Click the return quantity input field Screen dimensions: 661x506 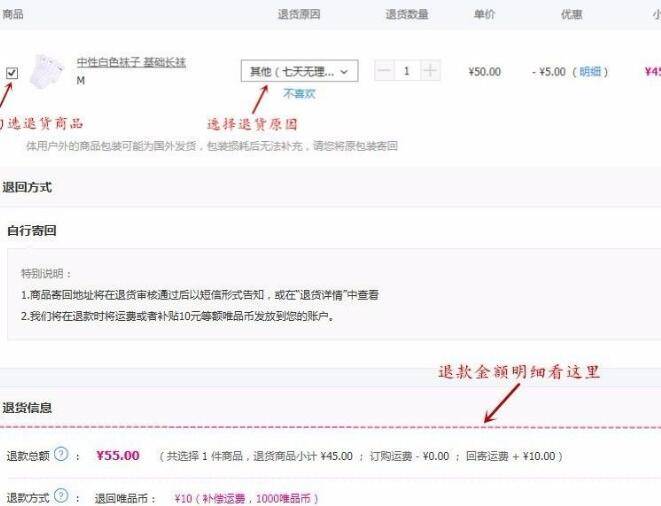(407, 71)
